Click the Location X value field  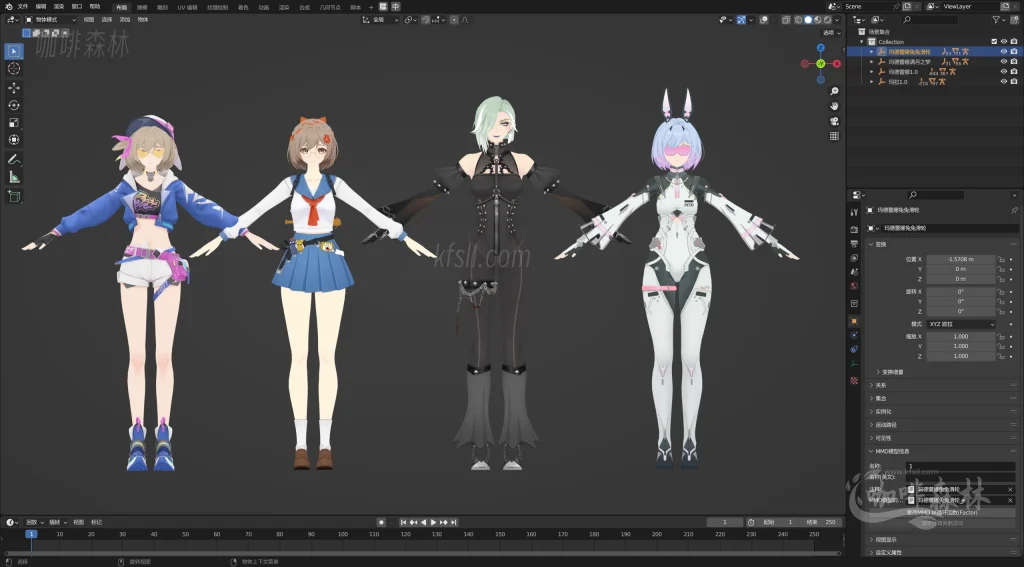pyautogui.click(x=961, y=259)
